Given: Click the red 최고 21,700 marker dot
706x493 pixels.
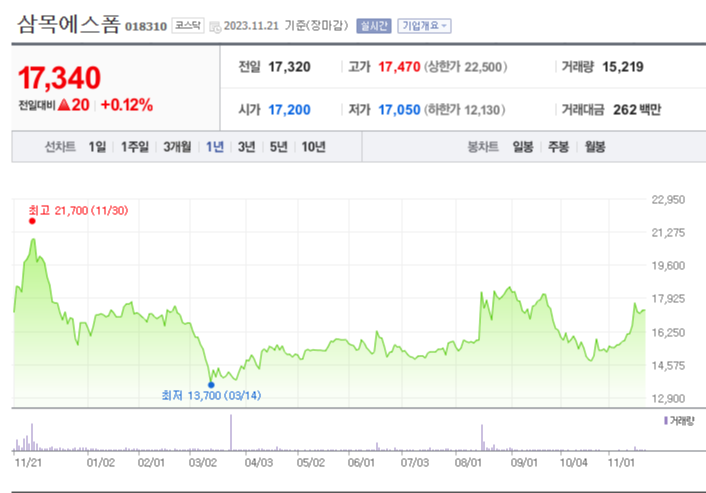Looking at the screenshot, I should pyautogui.click(x=32, y=221).
